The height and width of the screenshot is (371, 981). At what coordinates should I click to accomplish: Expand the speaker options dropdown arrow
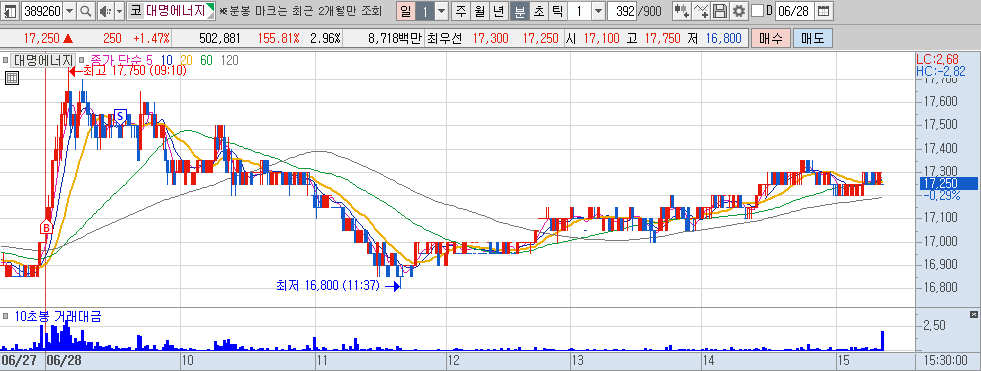[x=119, y=11]
